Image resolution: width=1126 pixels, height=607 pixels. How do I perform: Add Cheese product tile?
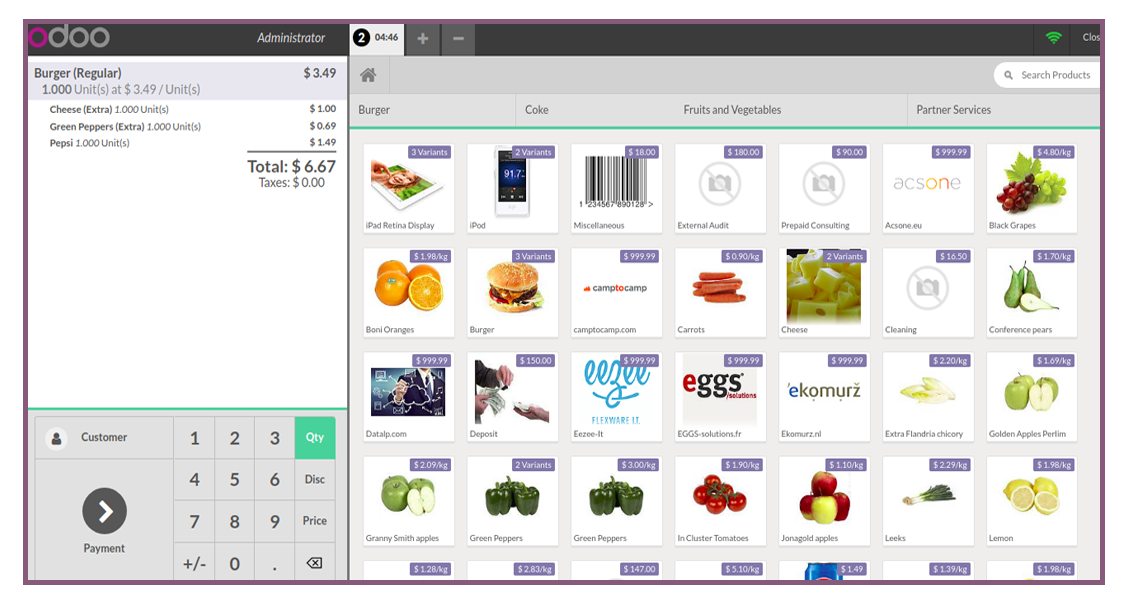tap(824, 292)
